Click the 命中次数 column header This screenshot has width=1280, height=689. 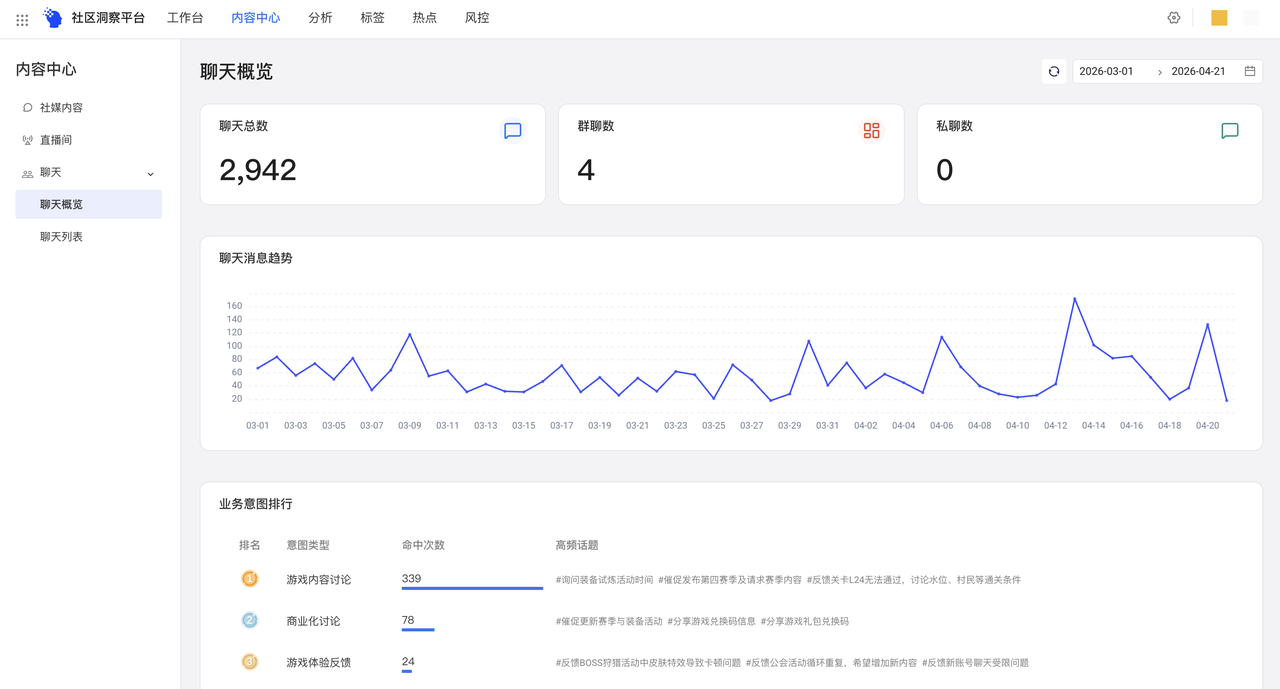tap(423, 545)
